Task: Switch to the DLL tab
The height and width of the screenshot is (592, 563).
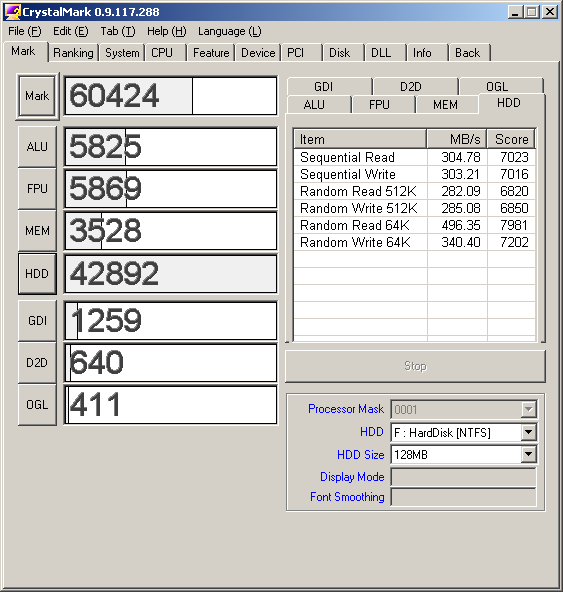Action: 386,53
